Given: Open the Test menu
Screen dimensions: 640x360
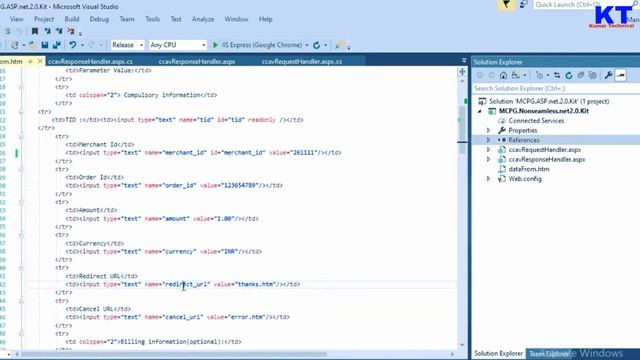Looking at the screenshot, I should (176, 19).
